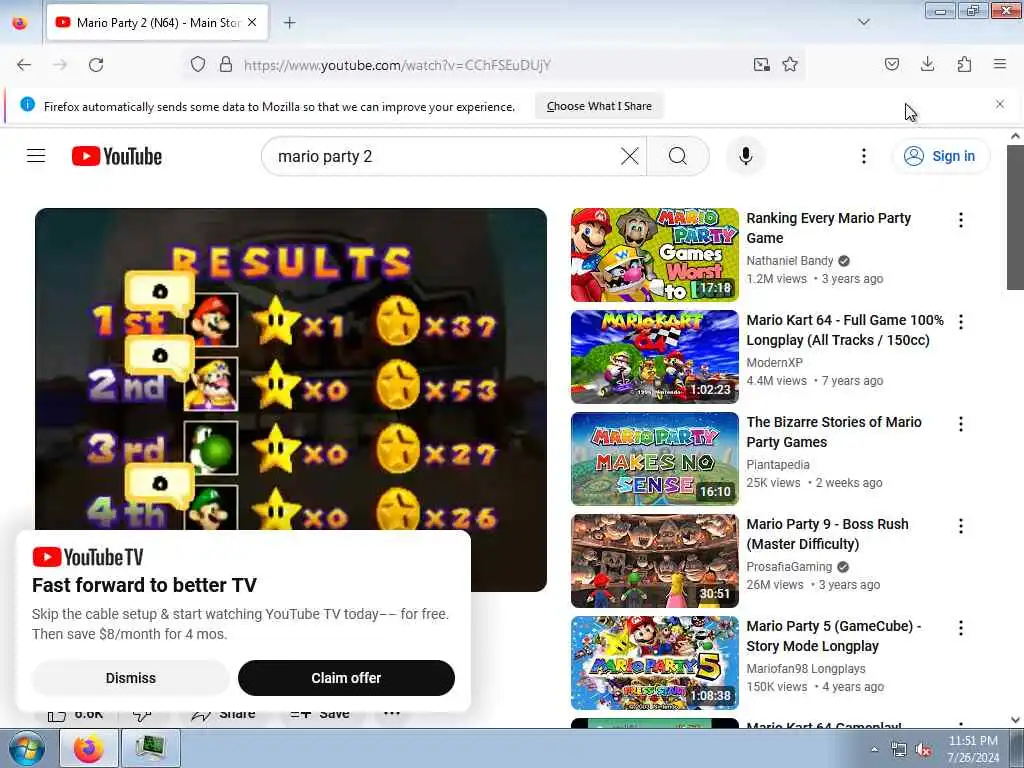1024x768 pixels.
Task: Open options for Mario Party 5 video
Action: click(x=961, y=628)
